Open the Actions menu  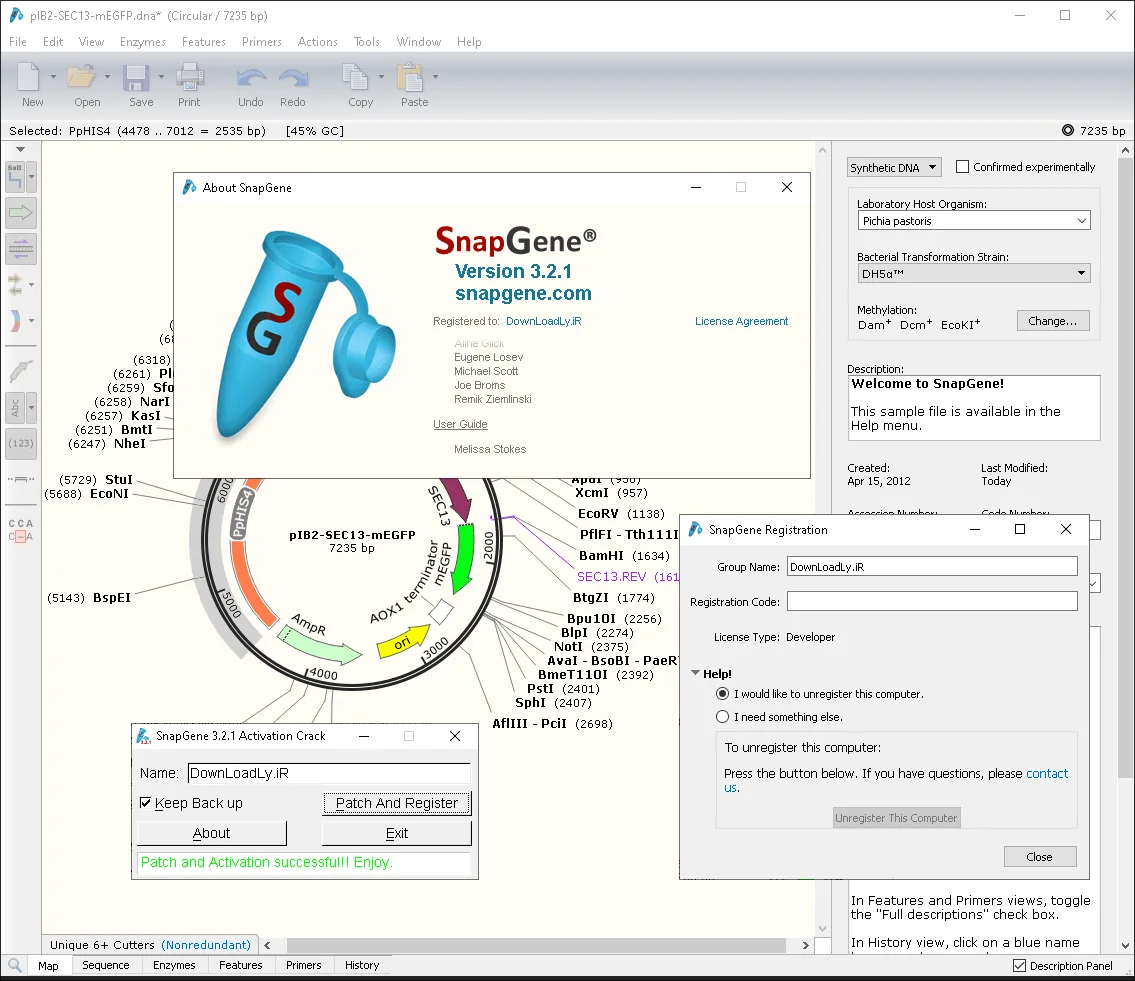pos(317,42)
